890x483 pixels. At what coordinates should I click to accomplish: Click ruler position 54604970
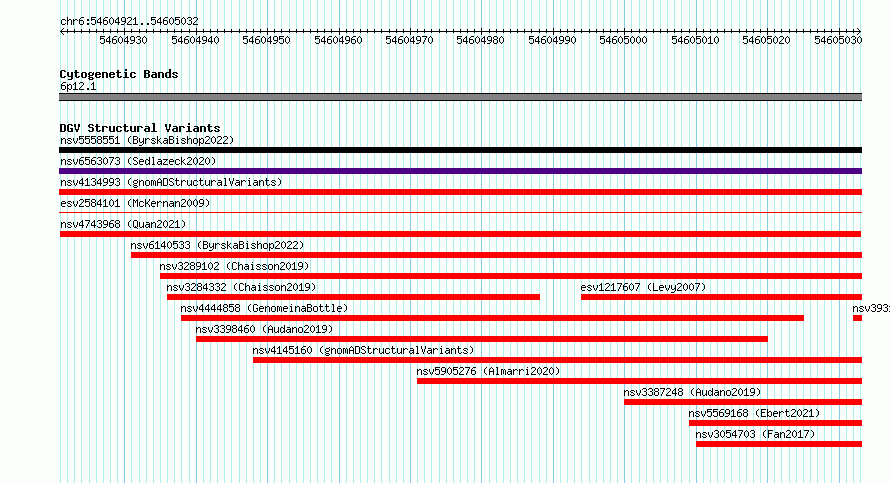coord(409,40)
